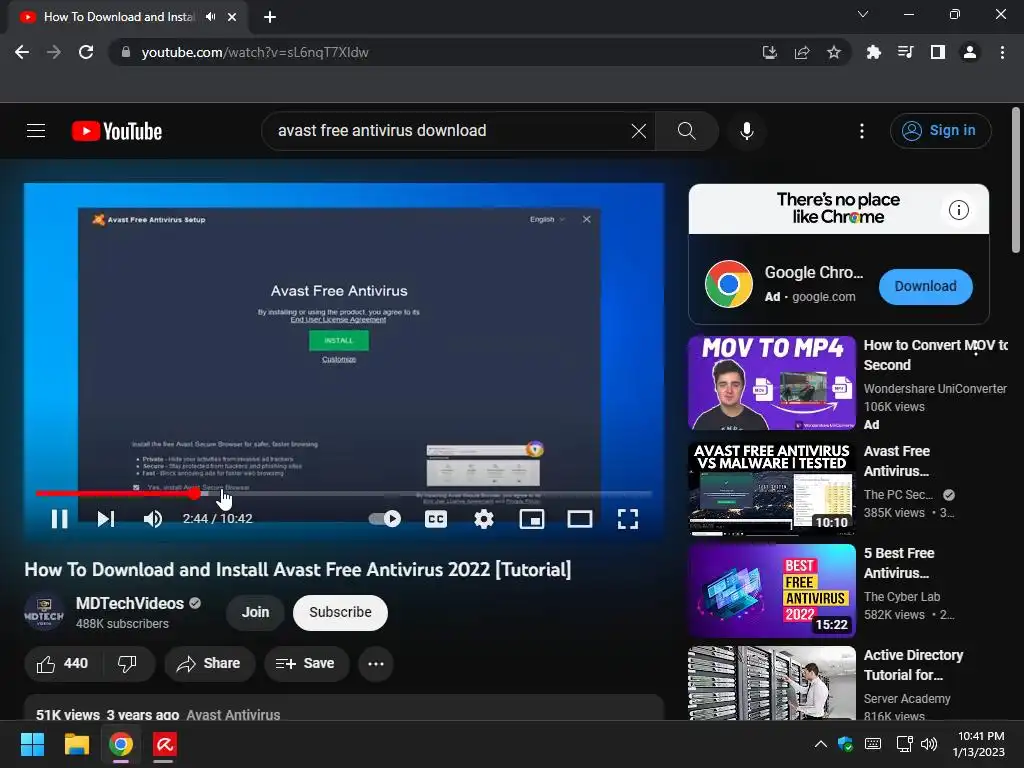Screen dimensions: 1024x768
Task: Click the Download button in Chrome ad
Action: click(x=925, y=286)
